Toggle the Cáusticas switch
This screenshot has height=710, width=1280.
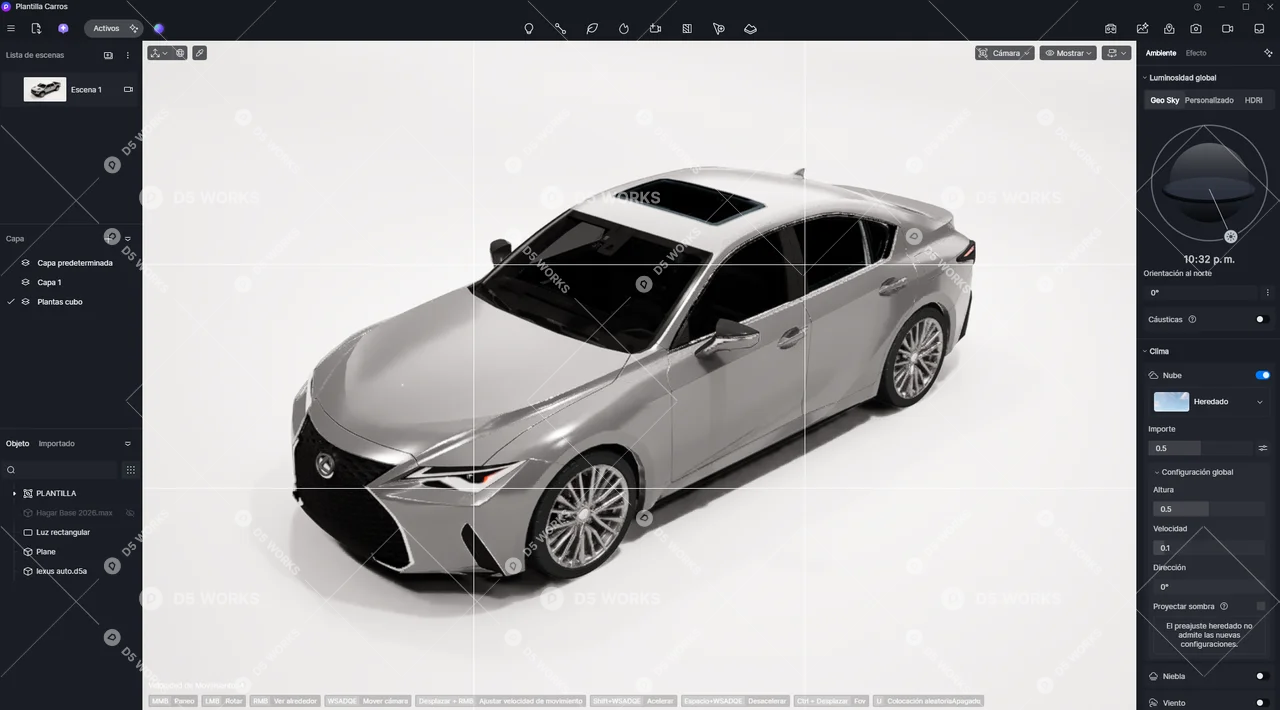[x=1261, y=320]
